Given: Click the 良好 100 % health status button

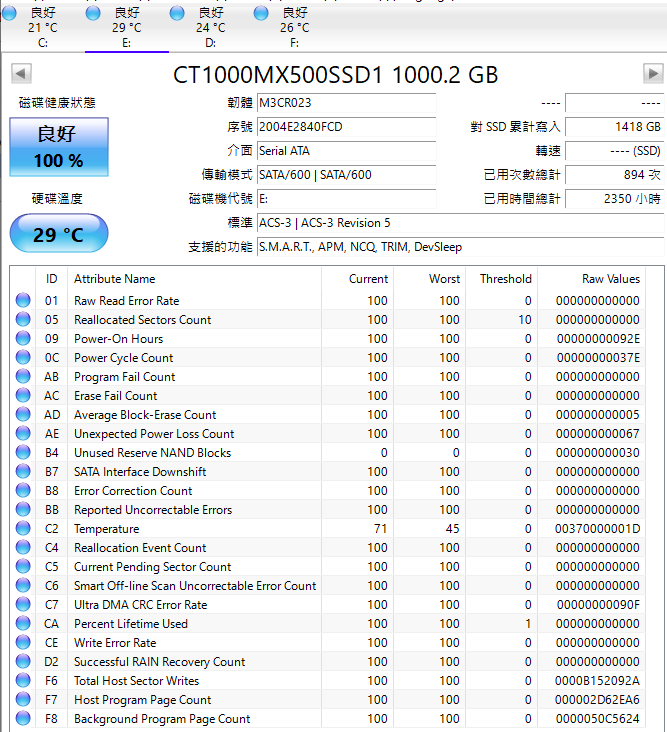Looking at the screenshot, I should click(59, 147).
